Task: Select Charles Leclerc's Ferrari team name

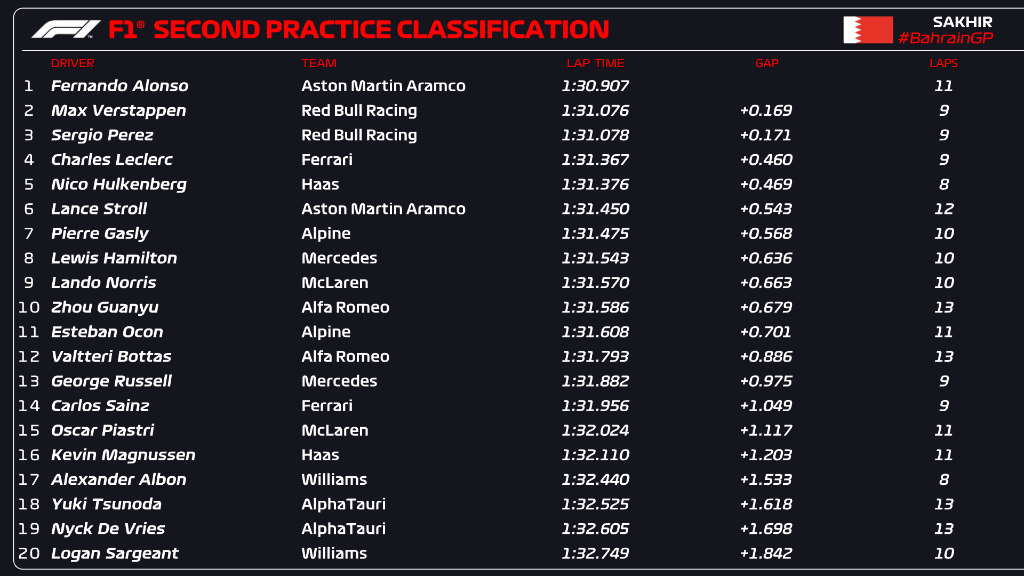Action: pos(327,160)
